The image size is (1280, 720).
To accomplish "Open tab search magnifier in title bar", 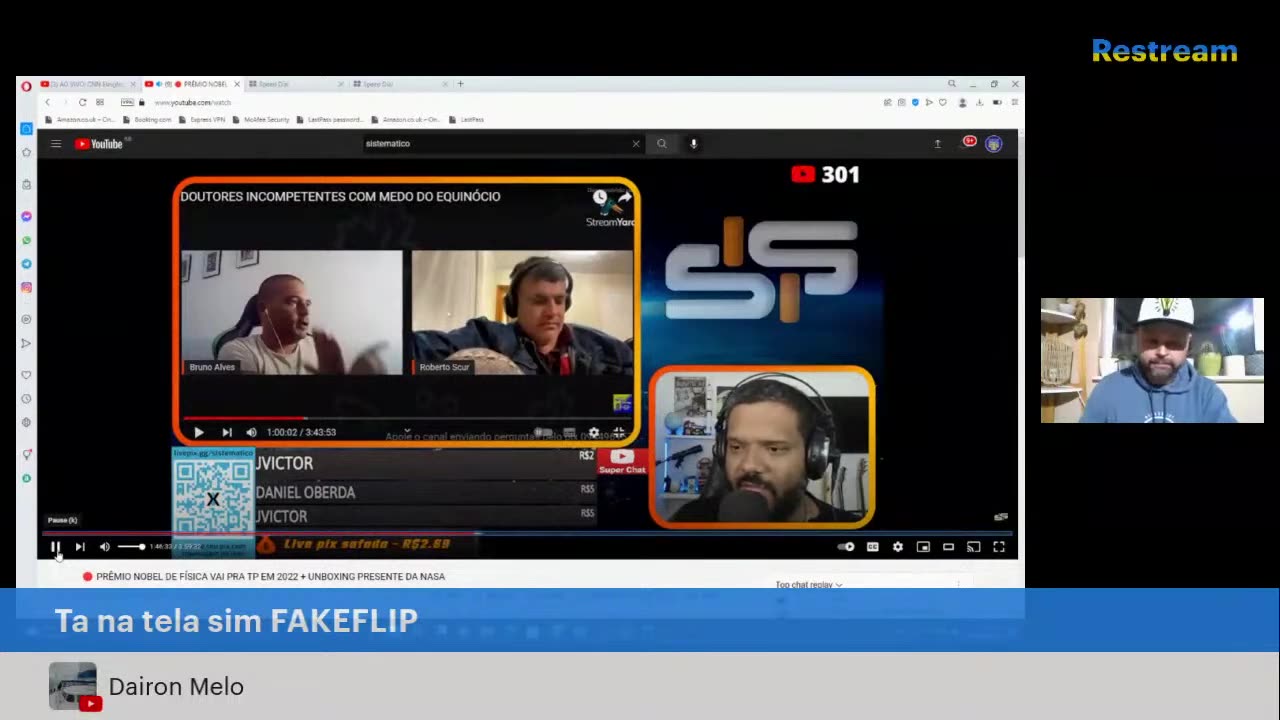I will tap(952, 84).
